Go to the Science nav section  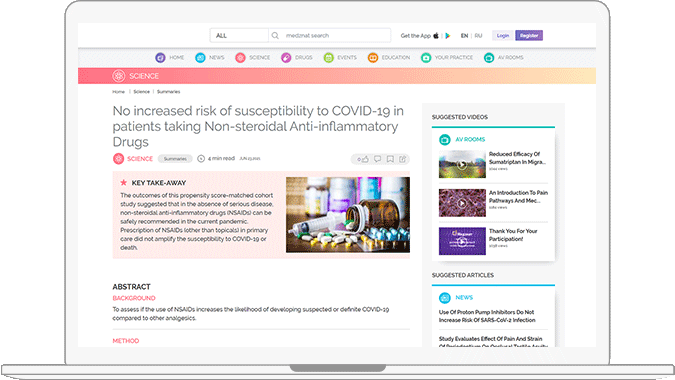pos(253,57)
